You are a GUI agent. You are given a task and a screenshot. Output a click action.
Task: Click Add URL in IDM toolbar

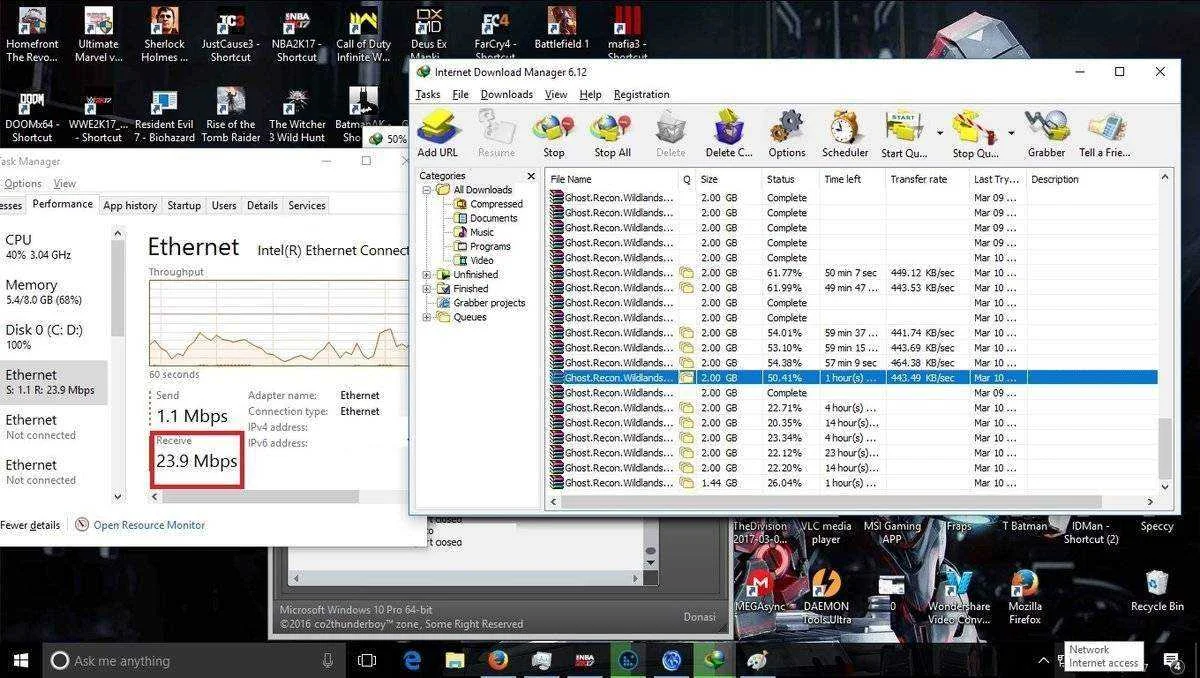tap(437, 133)
